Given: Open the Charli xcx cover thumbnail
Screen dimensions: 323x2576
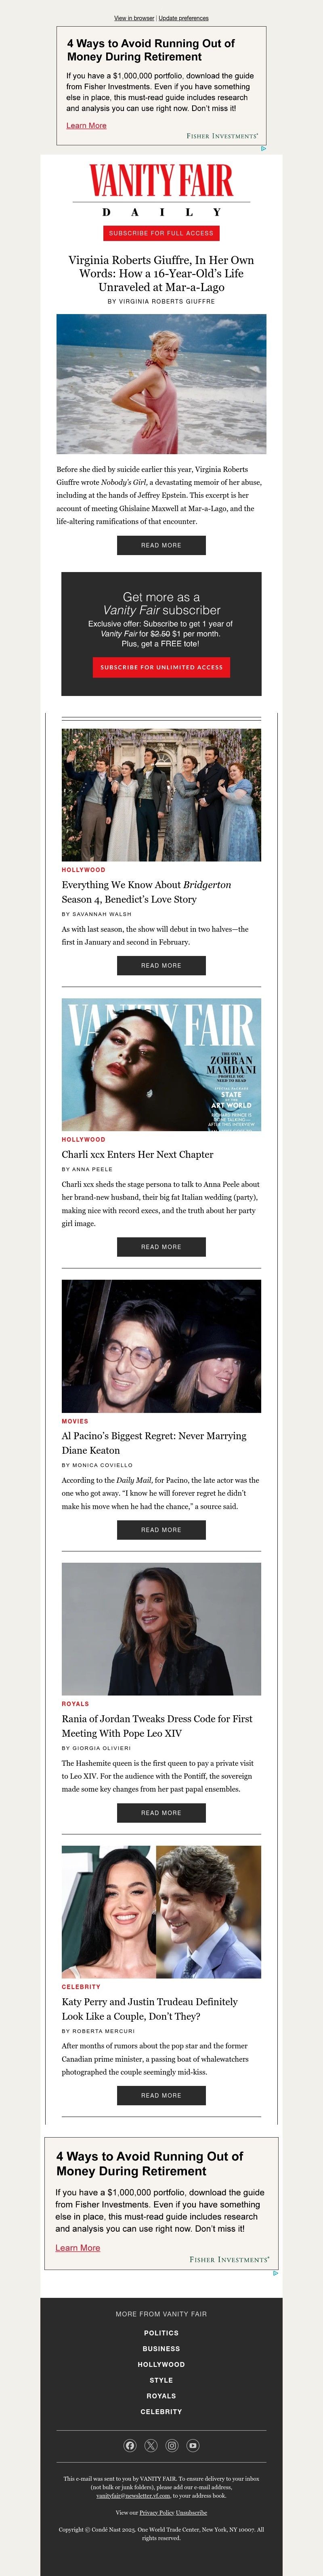Looking at the screenshot, I should tap(161, 1065).
